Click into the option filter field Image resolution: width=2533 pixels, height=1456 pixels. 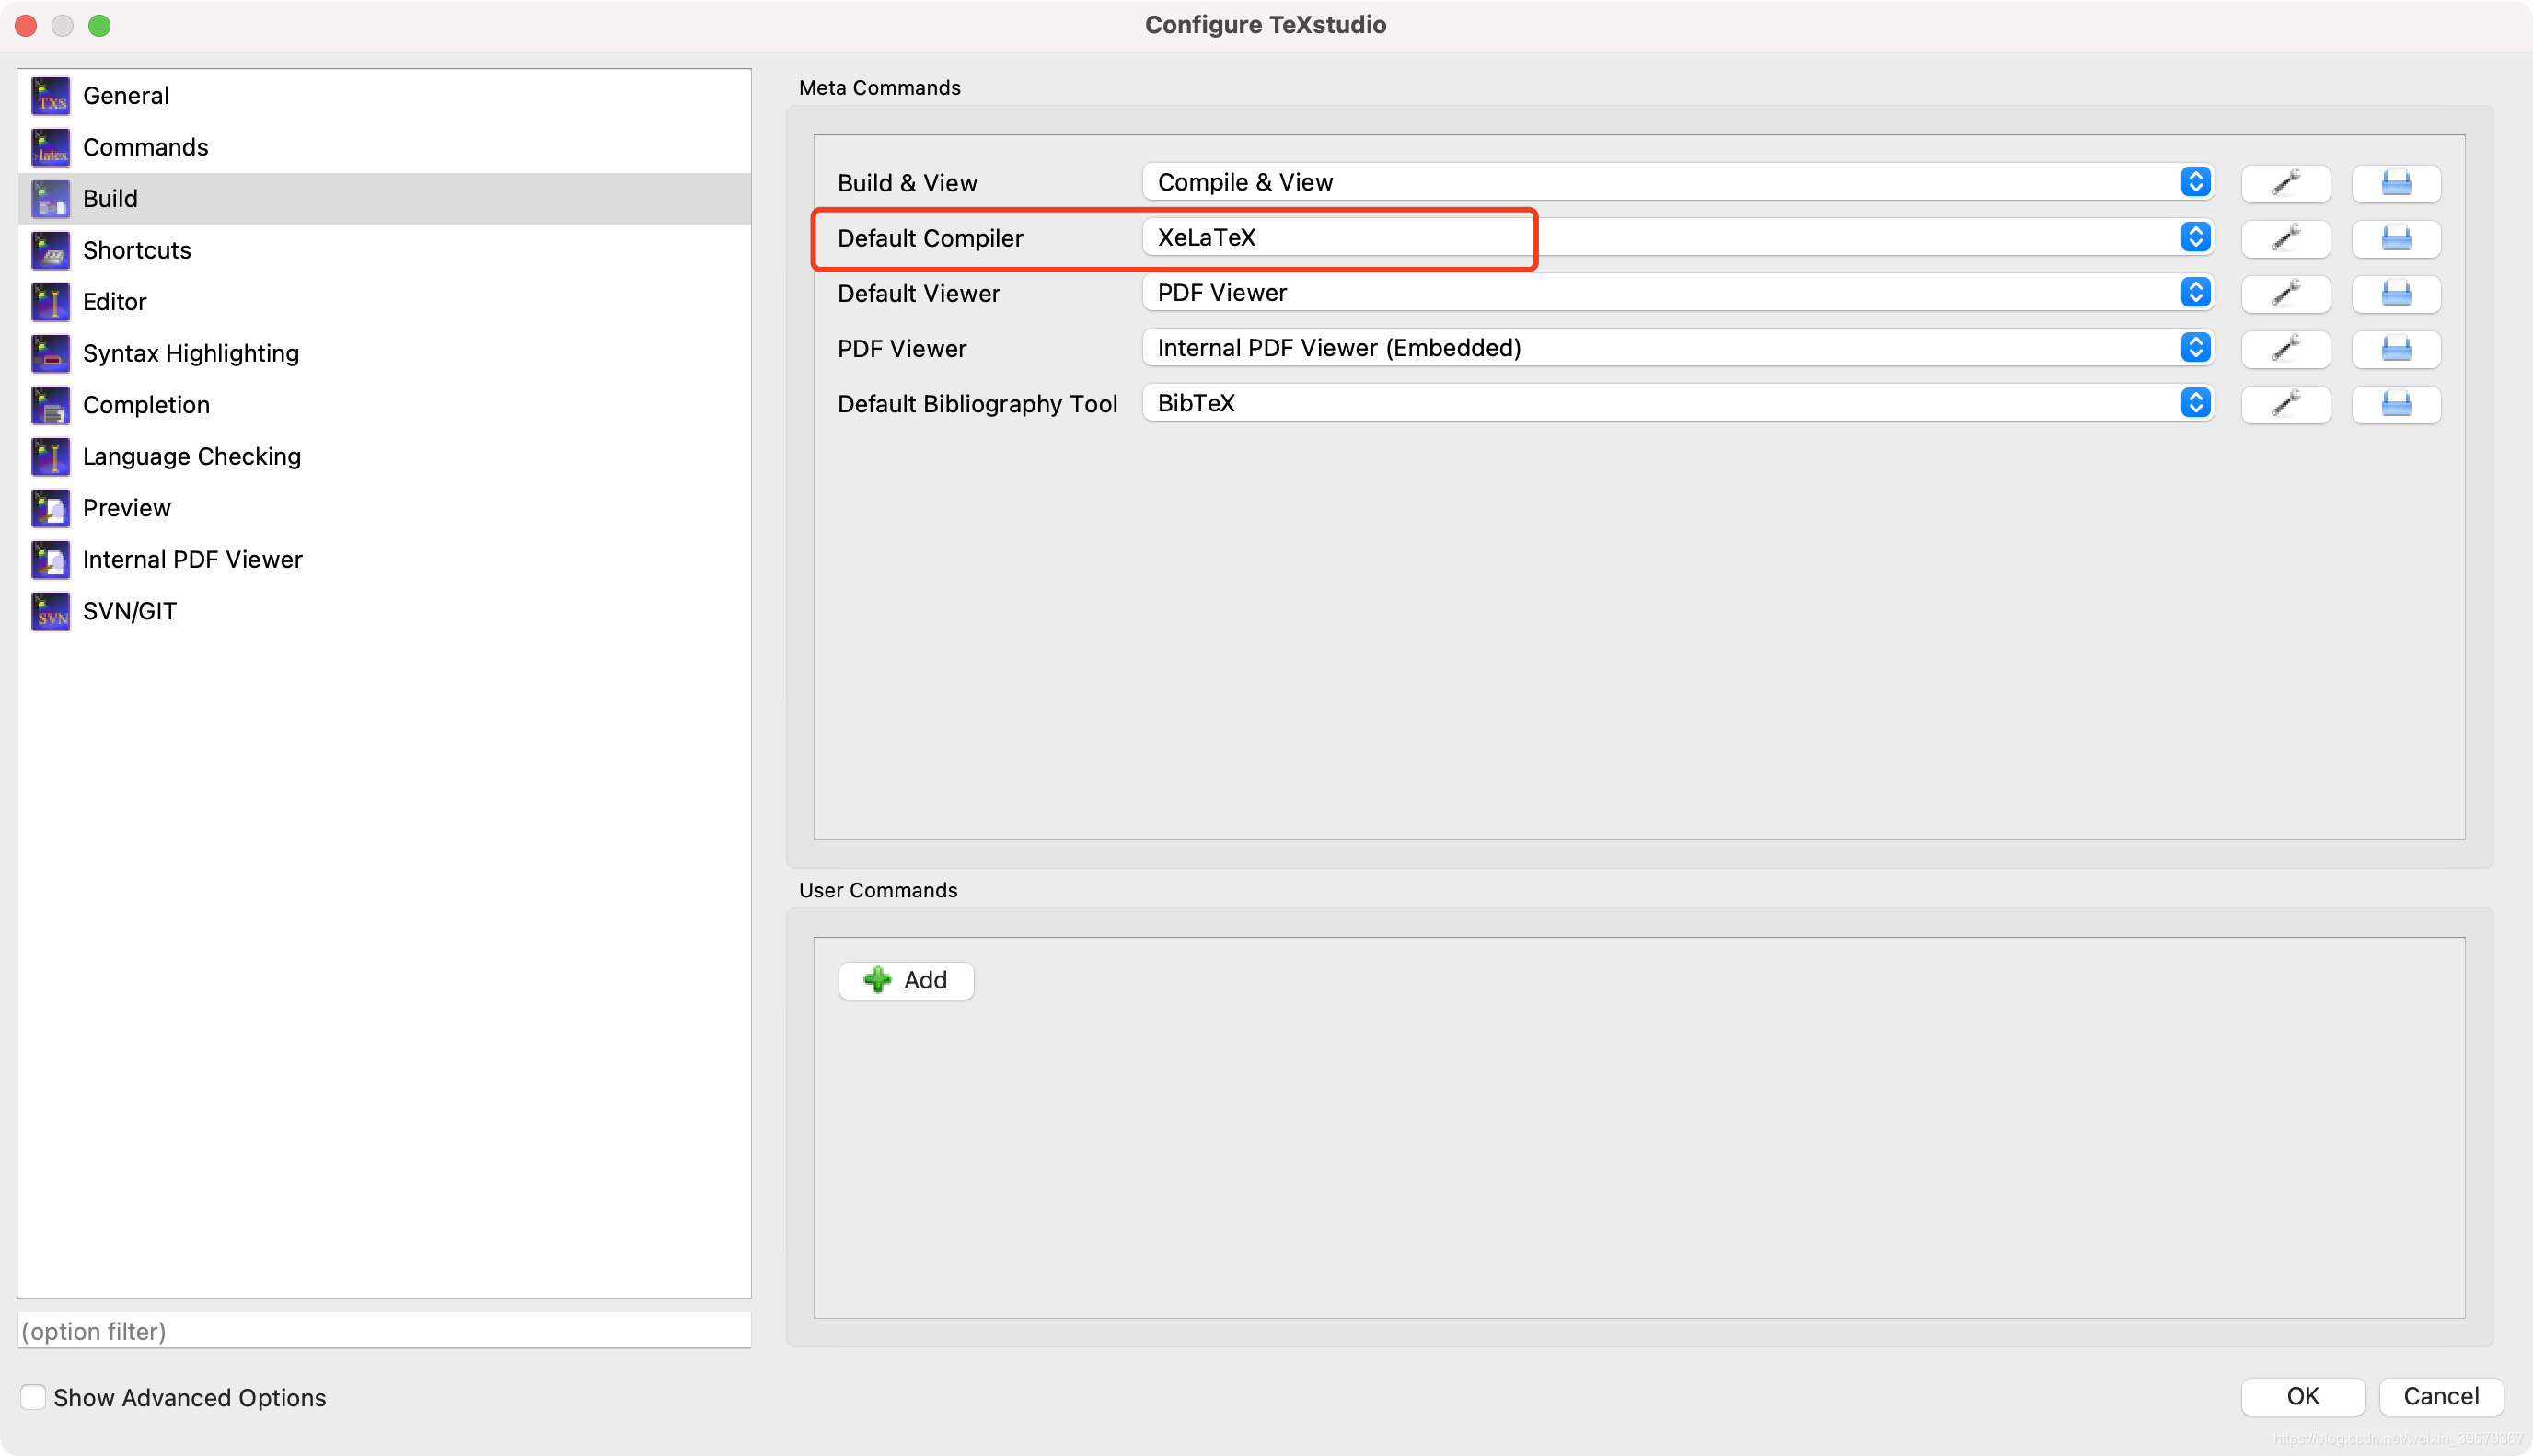pyautogui.click(x=384, y=1331)
